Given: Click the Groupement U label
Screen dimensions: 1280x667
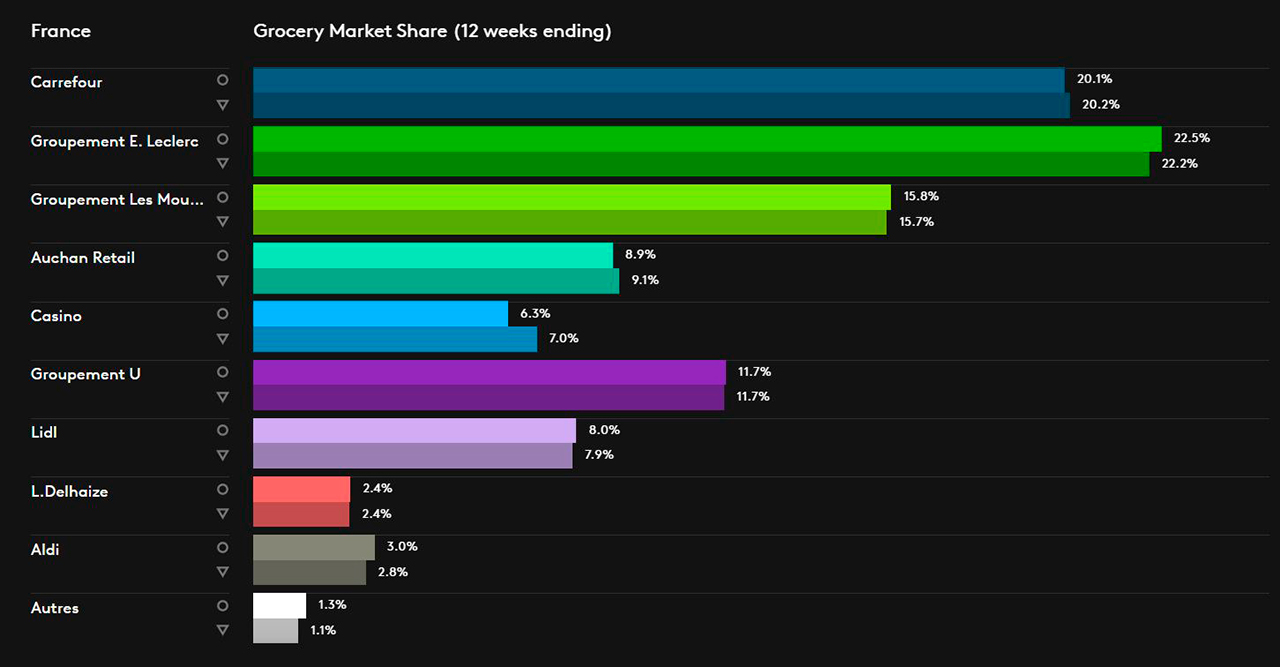Looking at the screenshot, I should [x=85, y=373].
